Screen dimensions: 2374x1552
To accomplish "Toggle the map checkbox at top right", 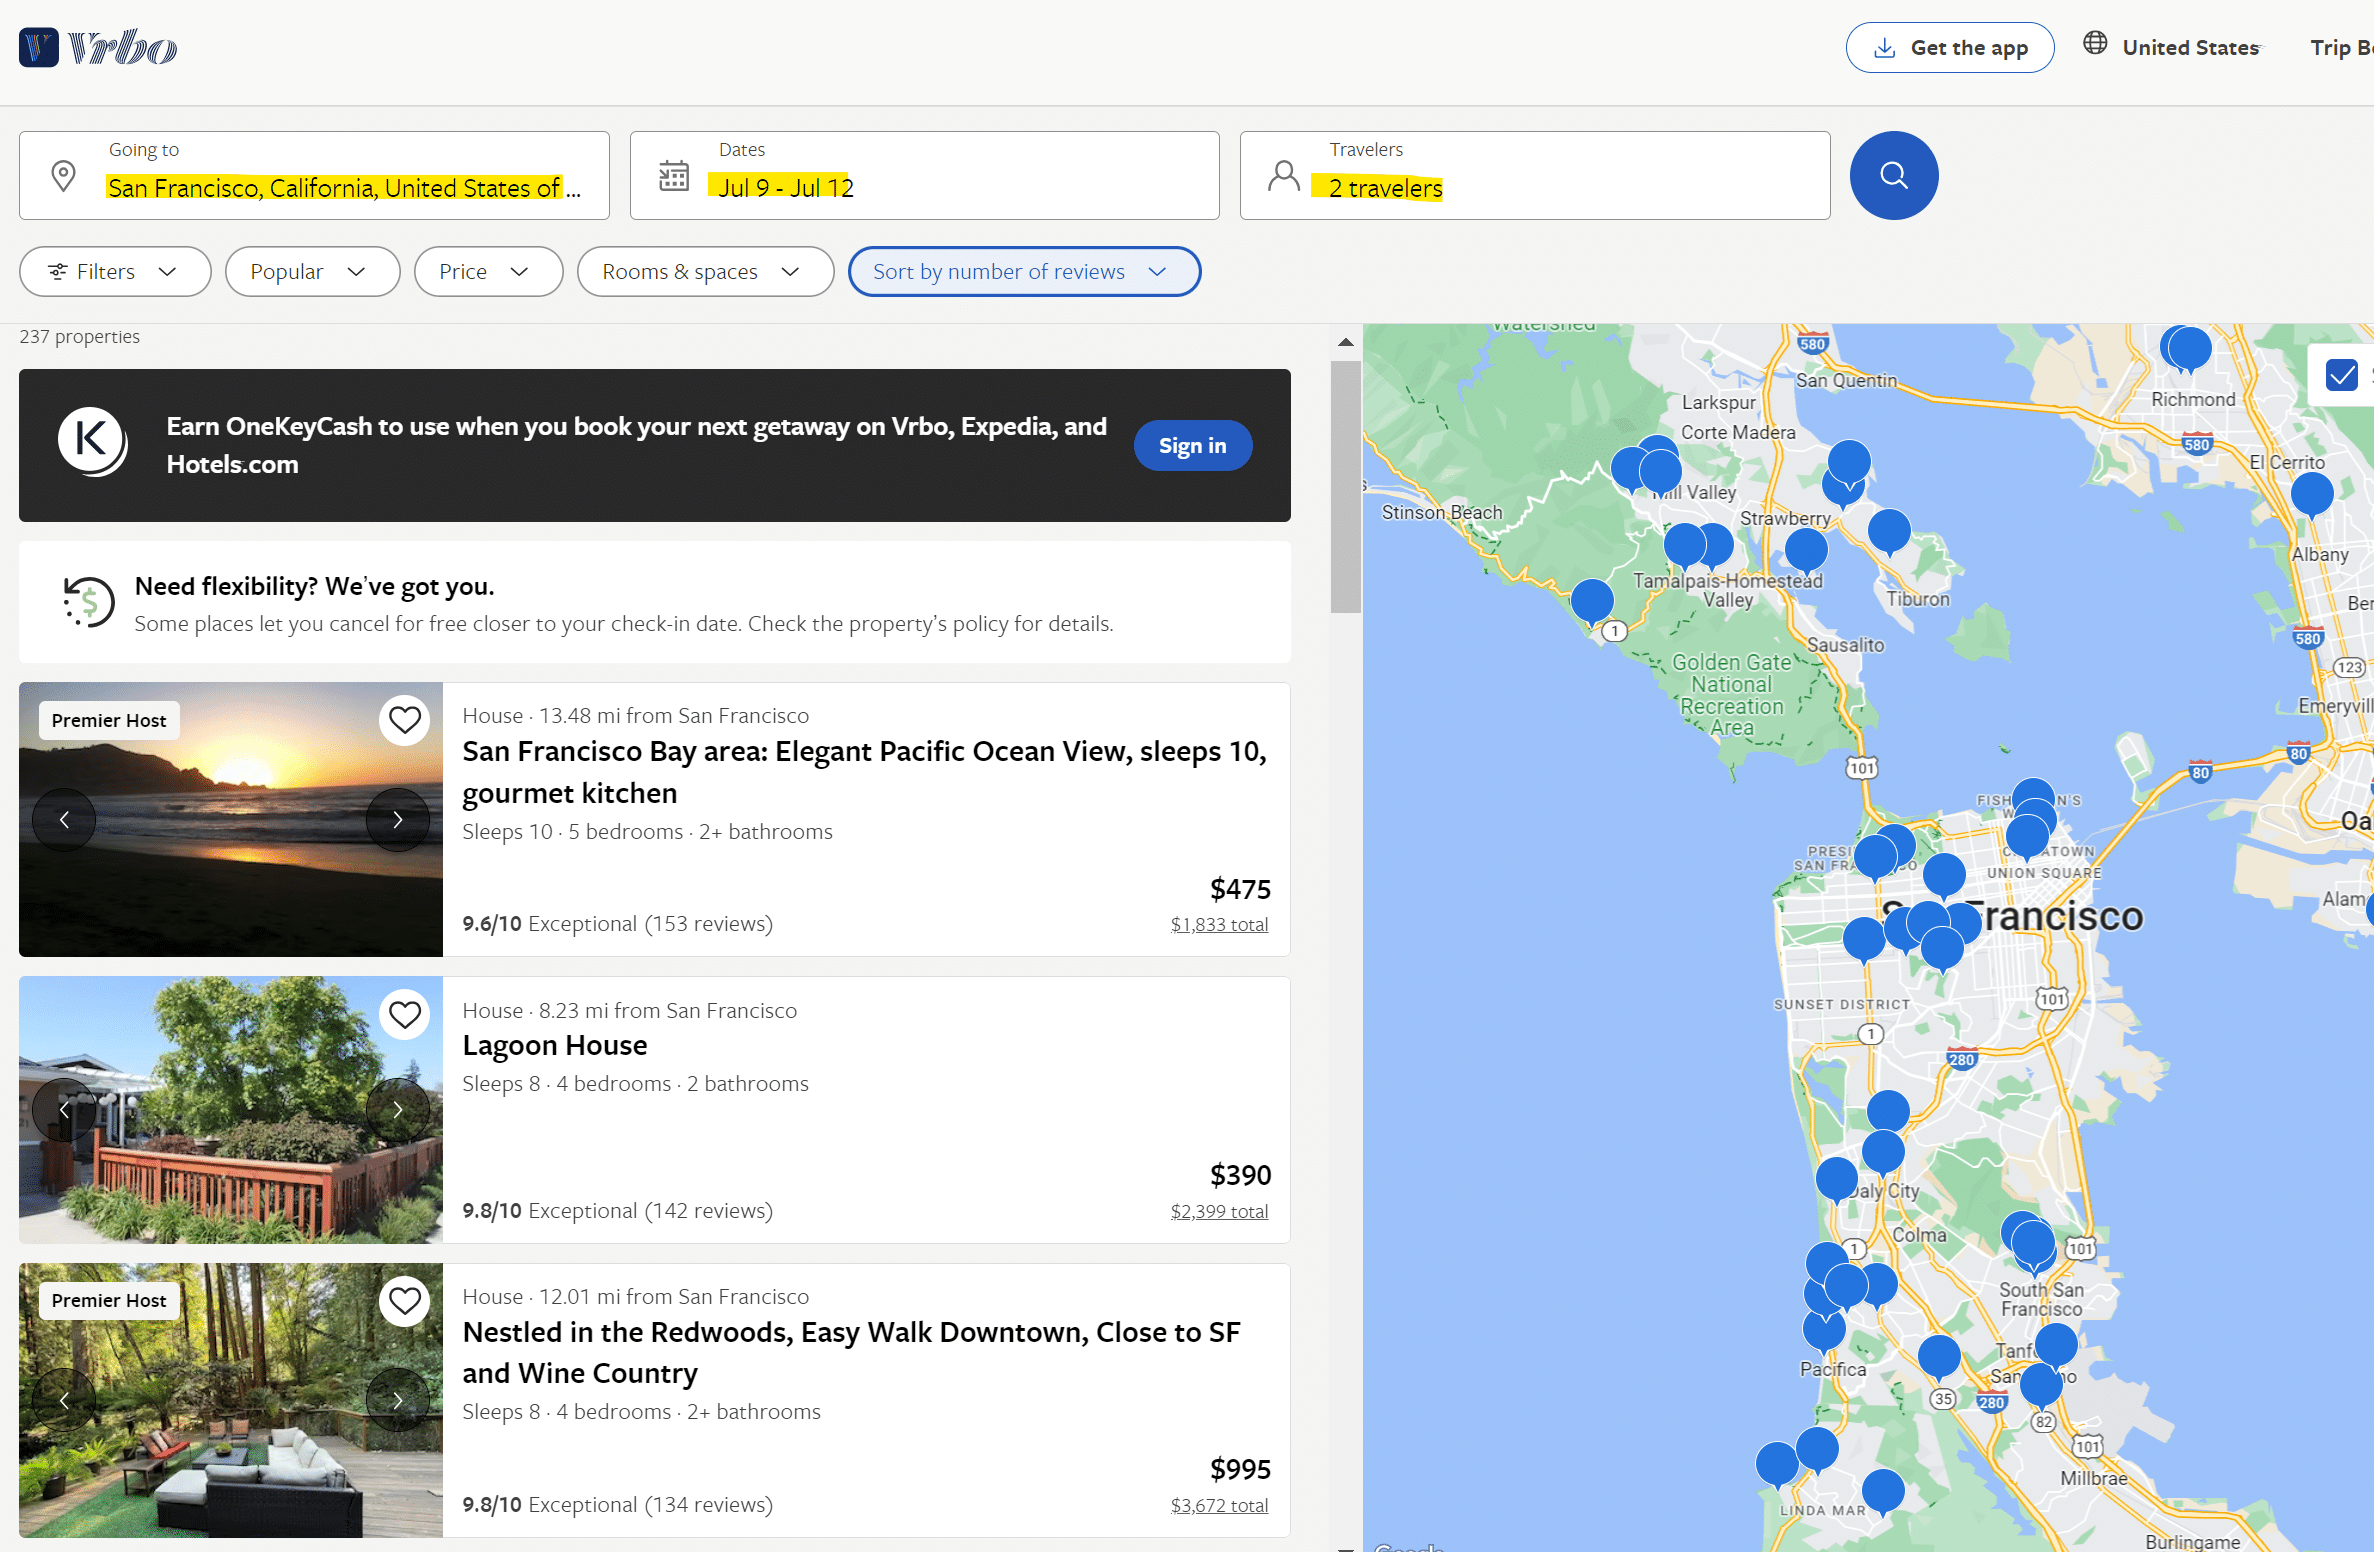I will click(x=2341, y=375).
